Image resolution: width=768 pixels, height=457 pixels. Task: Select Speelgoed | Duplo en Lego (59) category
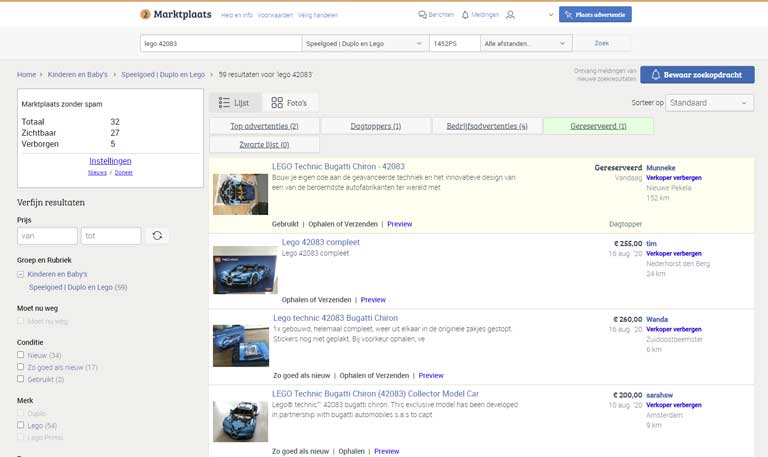coord(78,287)
